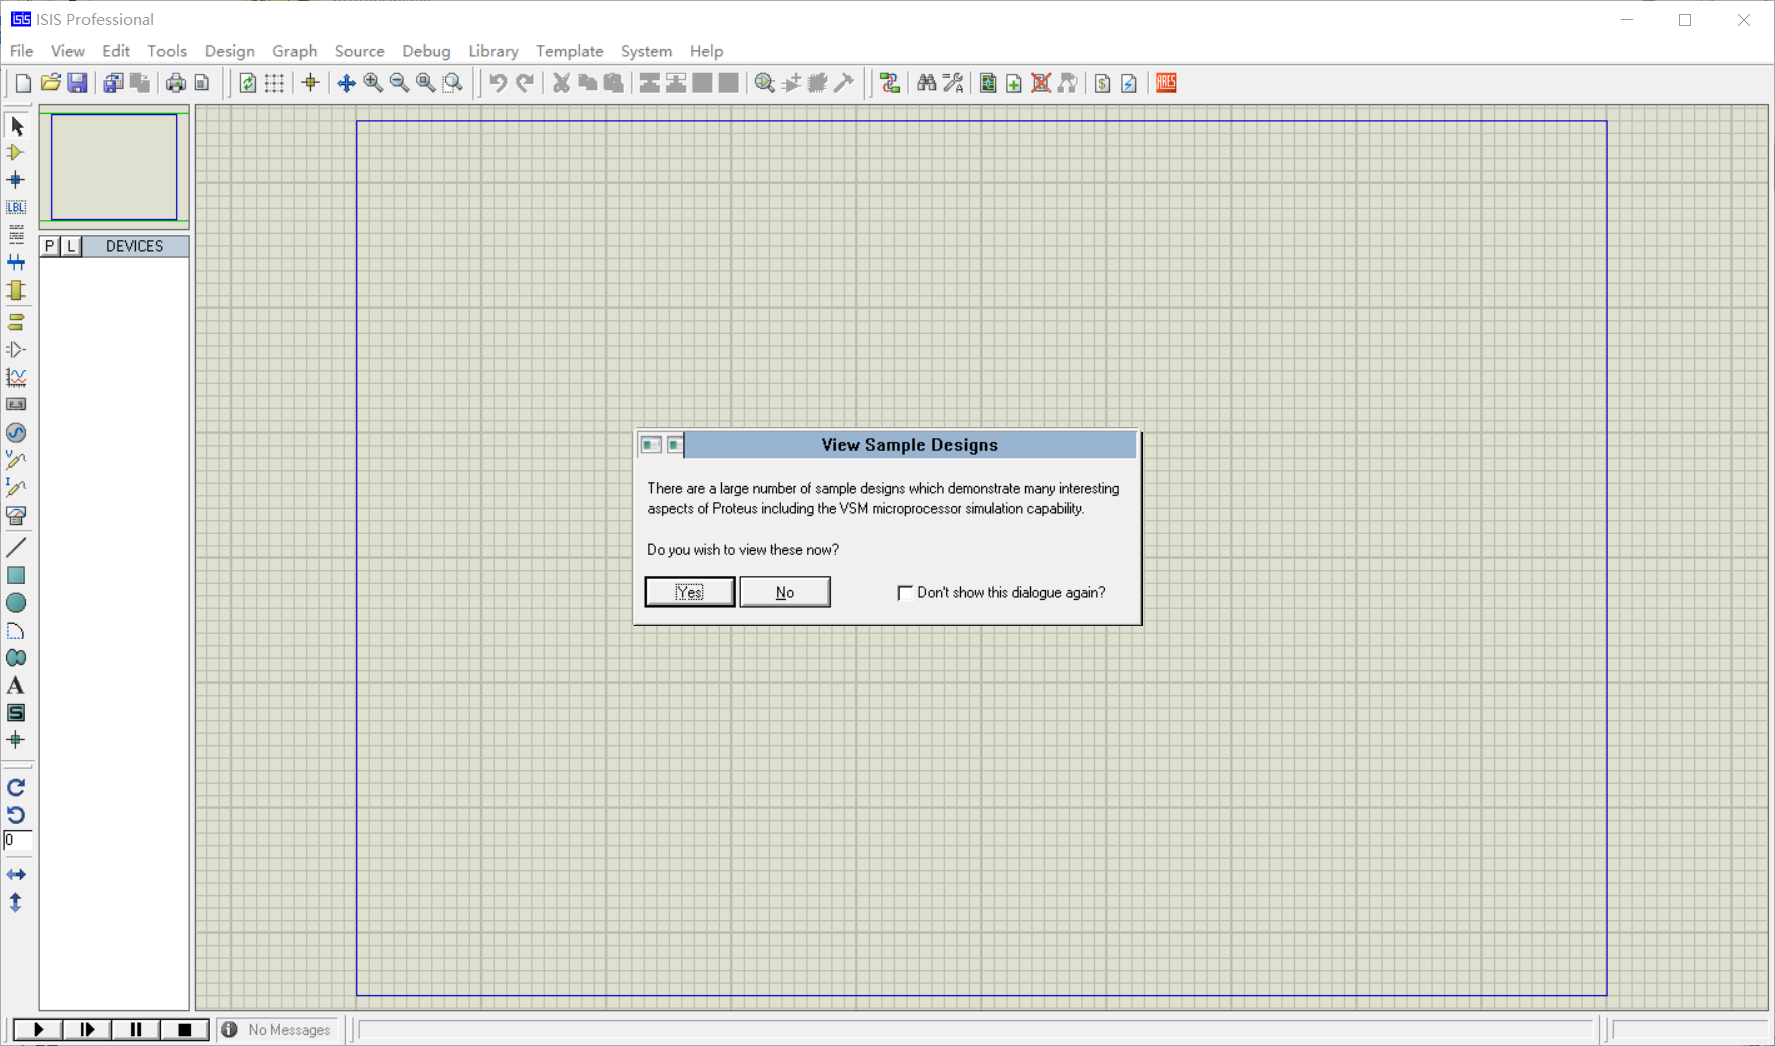Choose the Generator mode icon
Image resolution: width=1775 pixels, height=1046 pixels.
[16, 433]
